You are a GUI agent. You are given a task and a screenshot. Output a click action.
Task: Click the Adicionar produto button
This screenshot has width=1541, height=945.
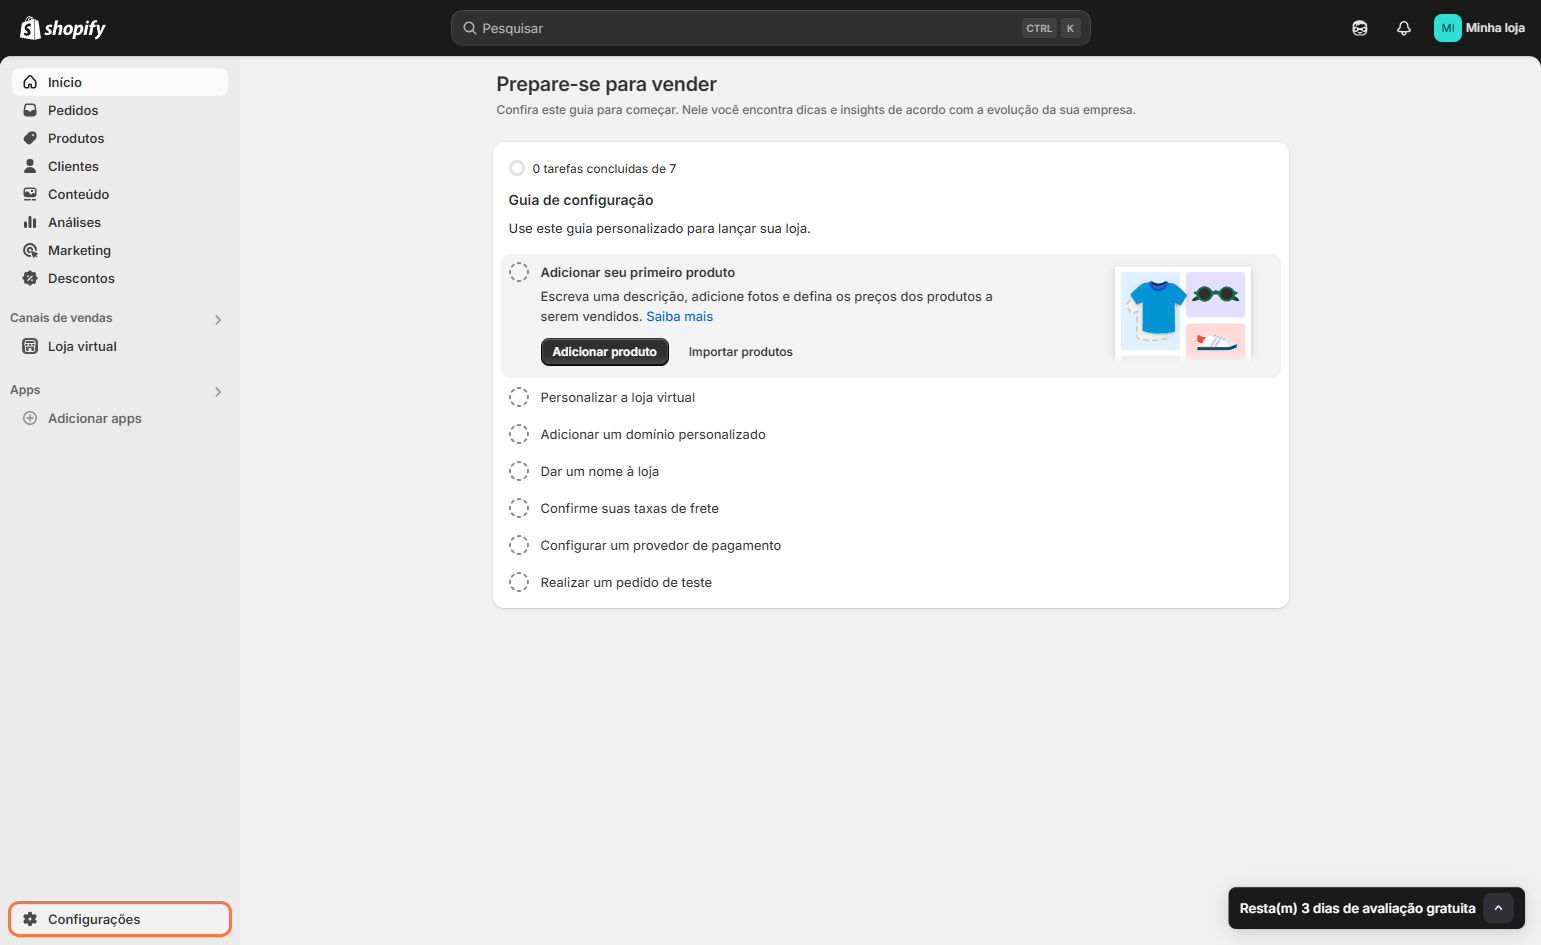[x=605, y=352]
